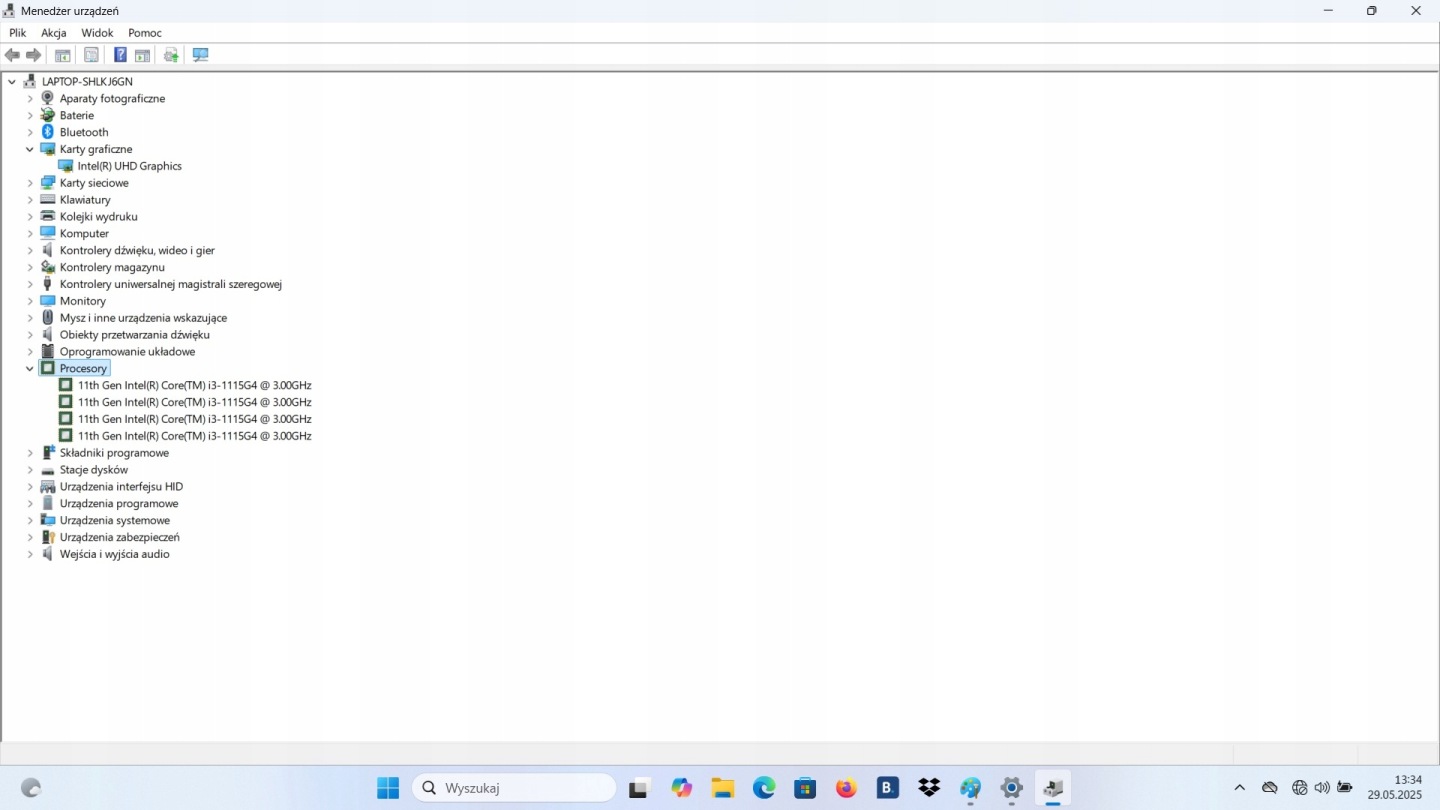
Task: Scan for hardware changes using monitor icon
Action: click(200, 55)
